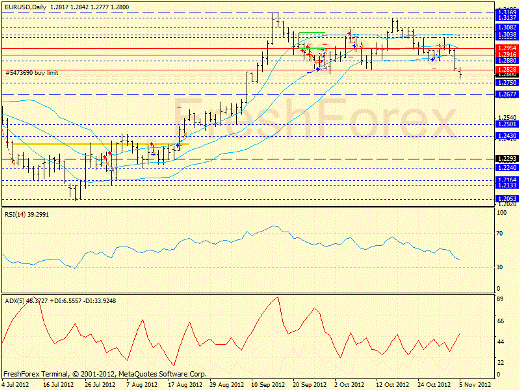Select the black 1.2293 price label
This screenshot has width=520, height=390.
(507, 159)
